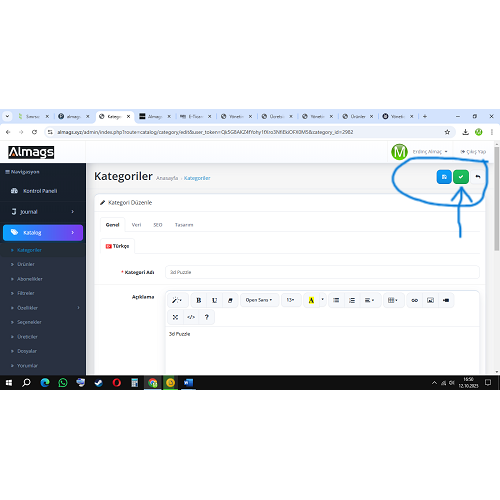Toggle underline formatting in the editor

pos(214,300)
